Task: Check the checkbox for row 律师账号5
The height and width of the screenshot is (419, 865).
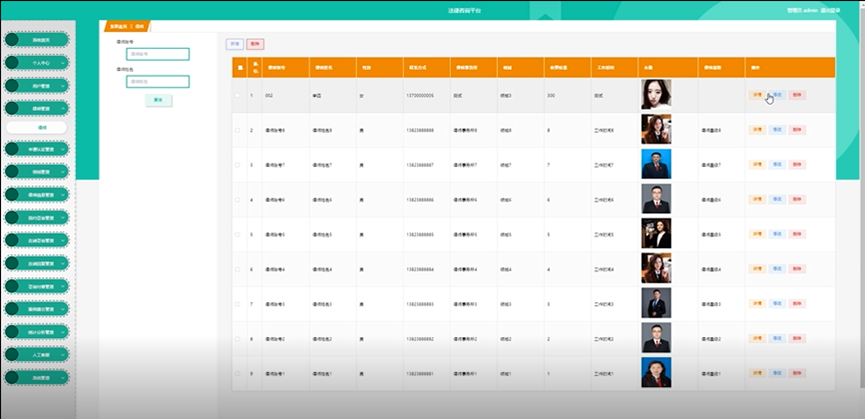Action: [238, 234]
